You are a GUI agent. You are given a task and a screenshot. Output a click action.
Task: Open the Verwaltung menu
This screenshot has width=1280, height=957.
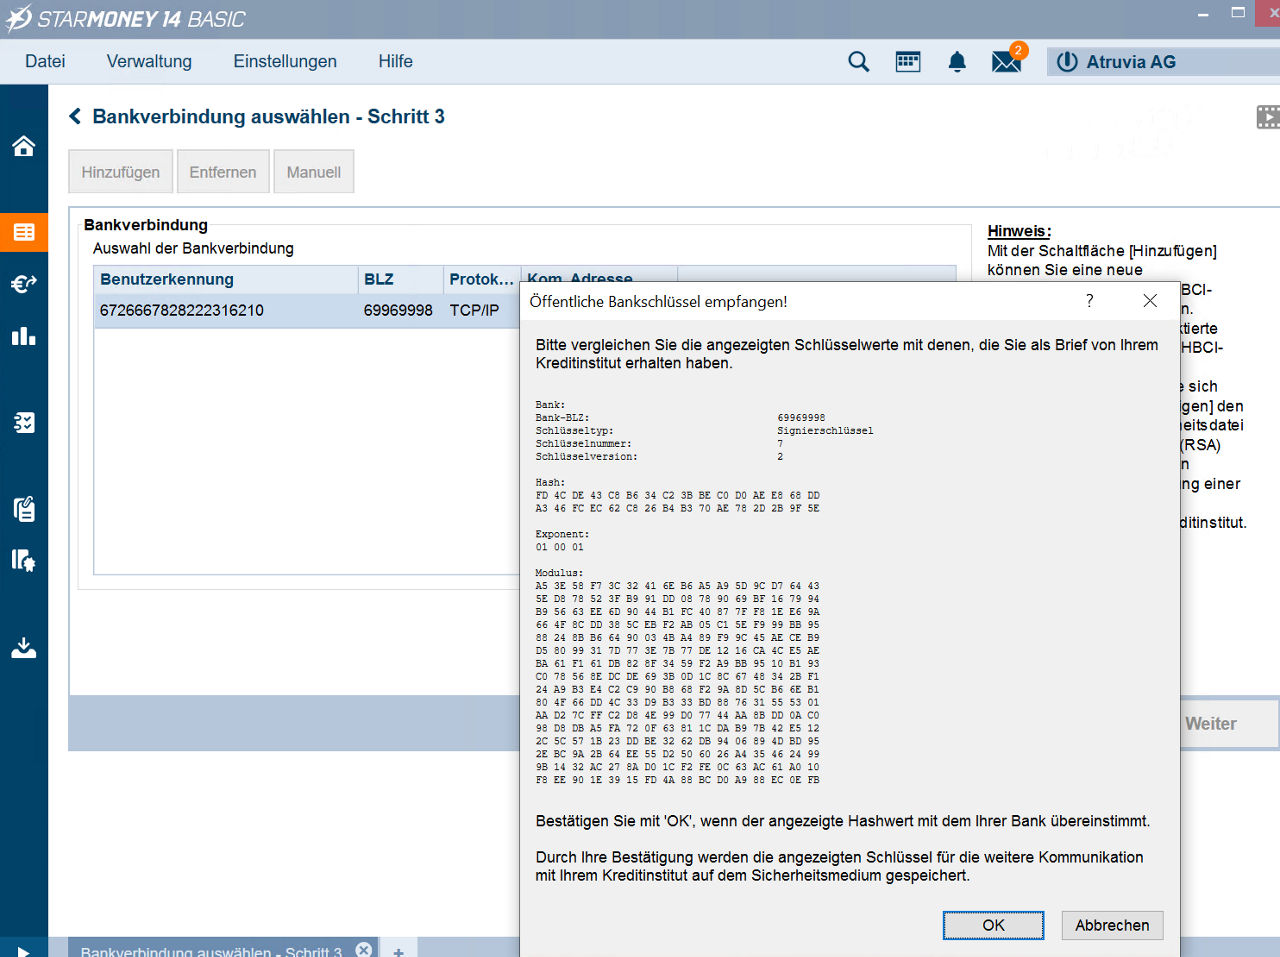click(149, 62)
